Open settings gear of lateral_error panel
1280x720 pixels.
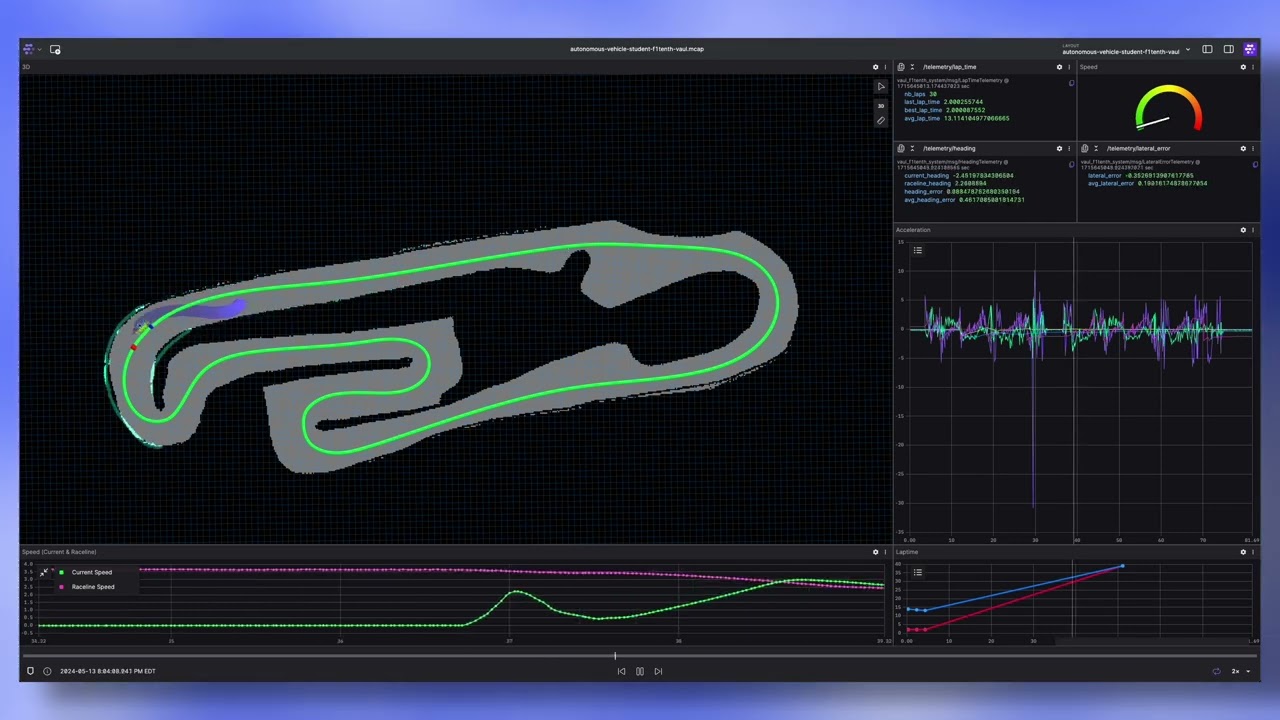(1244, 148)
